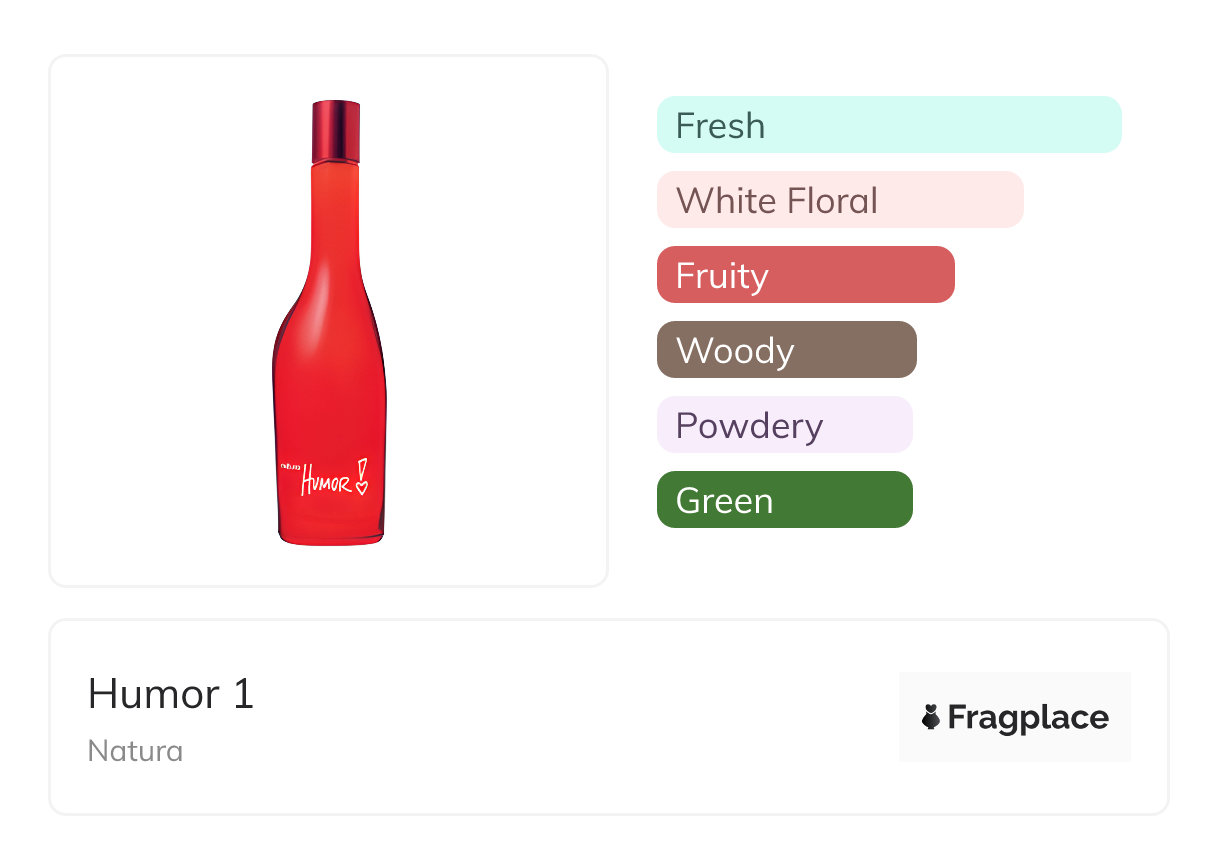Click the Fragplace logo icon
The image size is (1218, 864).
[x=932, y=717]
